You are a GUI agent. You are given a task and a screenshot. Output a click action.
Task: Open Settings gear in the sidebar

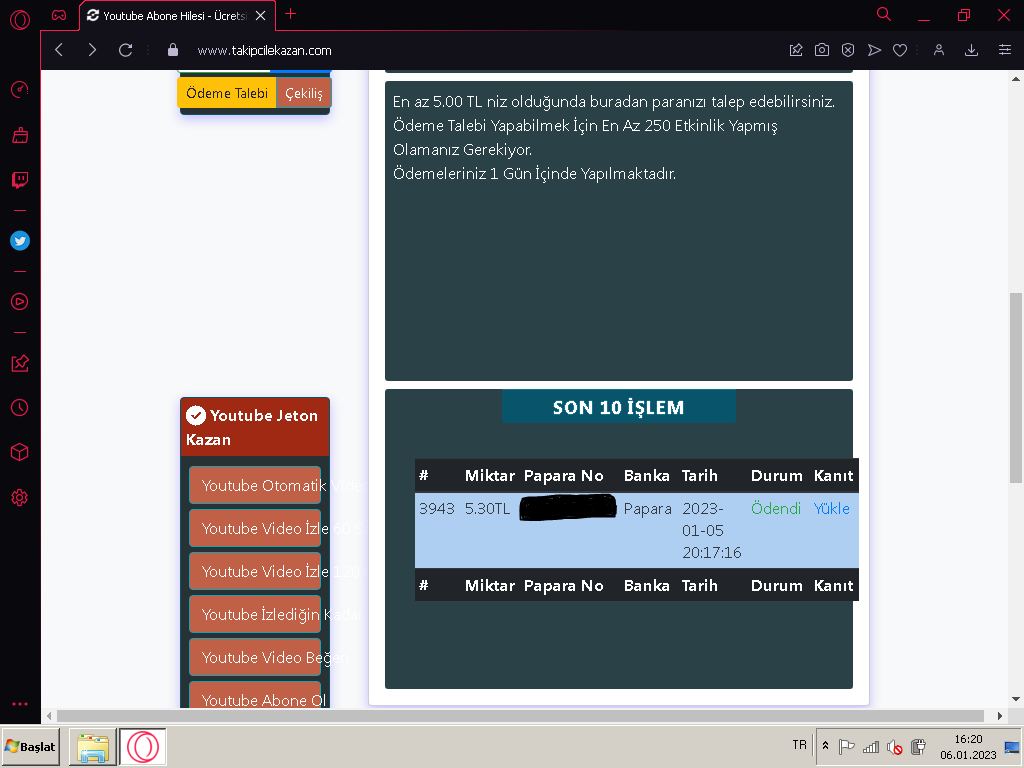point(20,497)
